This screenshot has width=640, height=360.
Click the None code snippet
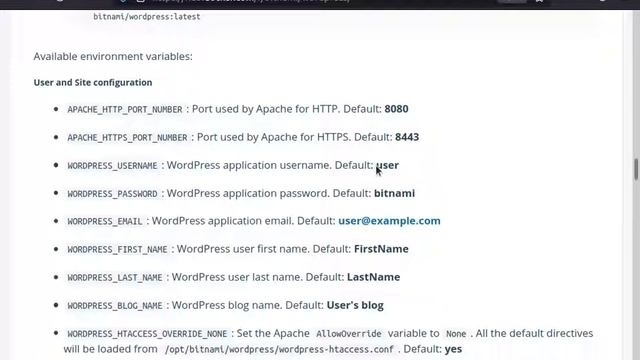456,334
